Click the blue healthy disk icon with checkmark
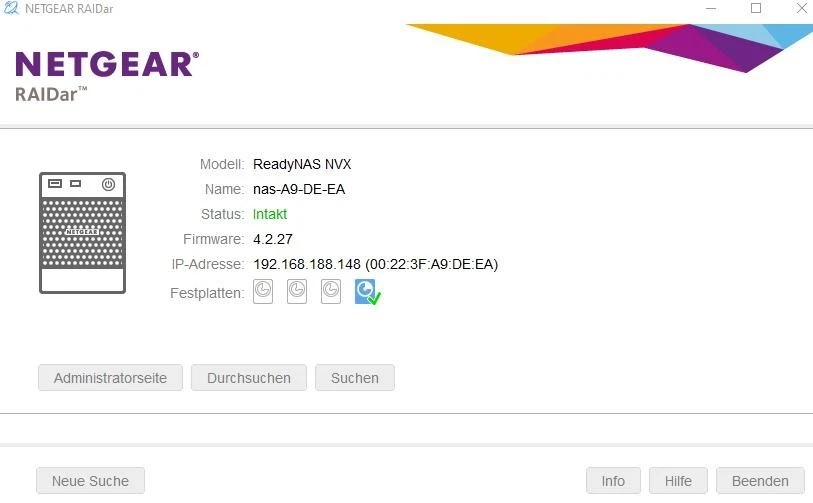This screenshot has height=503, width=813. pos(368,292)
